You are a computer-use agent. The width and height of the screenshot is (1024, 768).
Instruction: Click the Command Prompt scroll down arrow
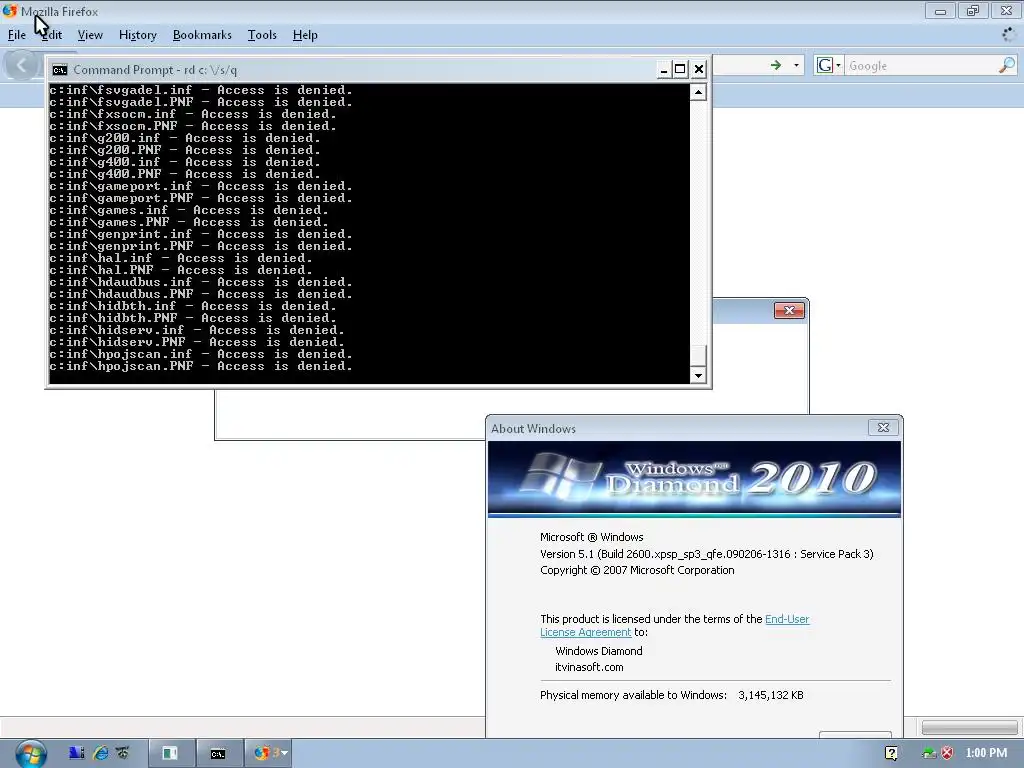pos(698,376)
